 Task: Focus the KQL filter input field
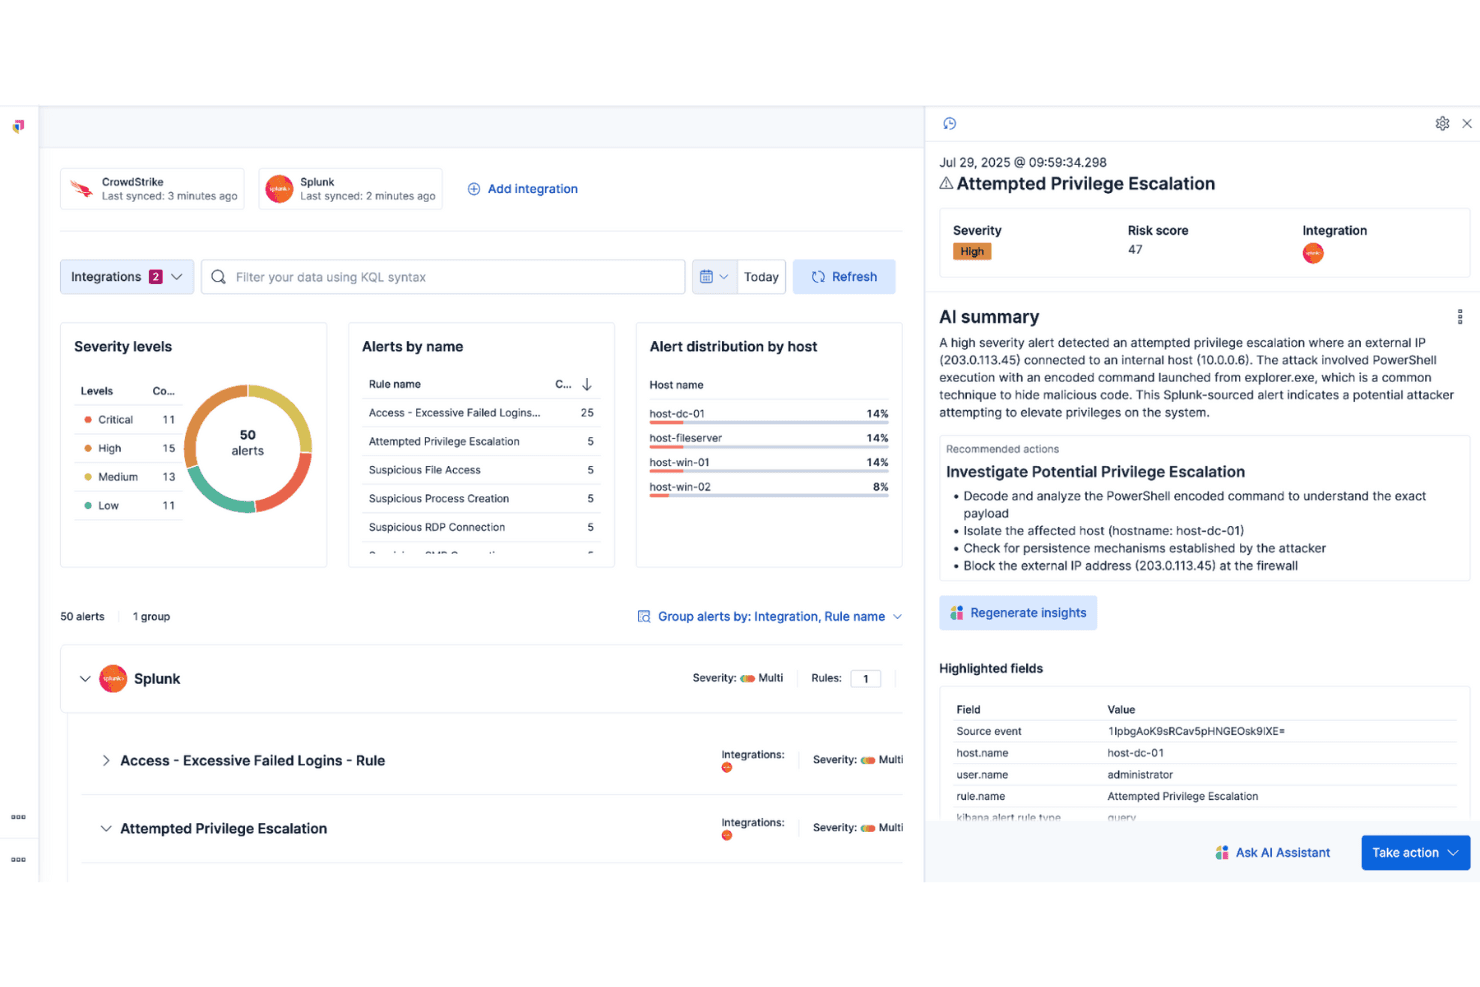tap(443, 277)
